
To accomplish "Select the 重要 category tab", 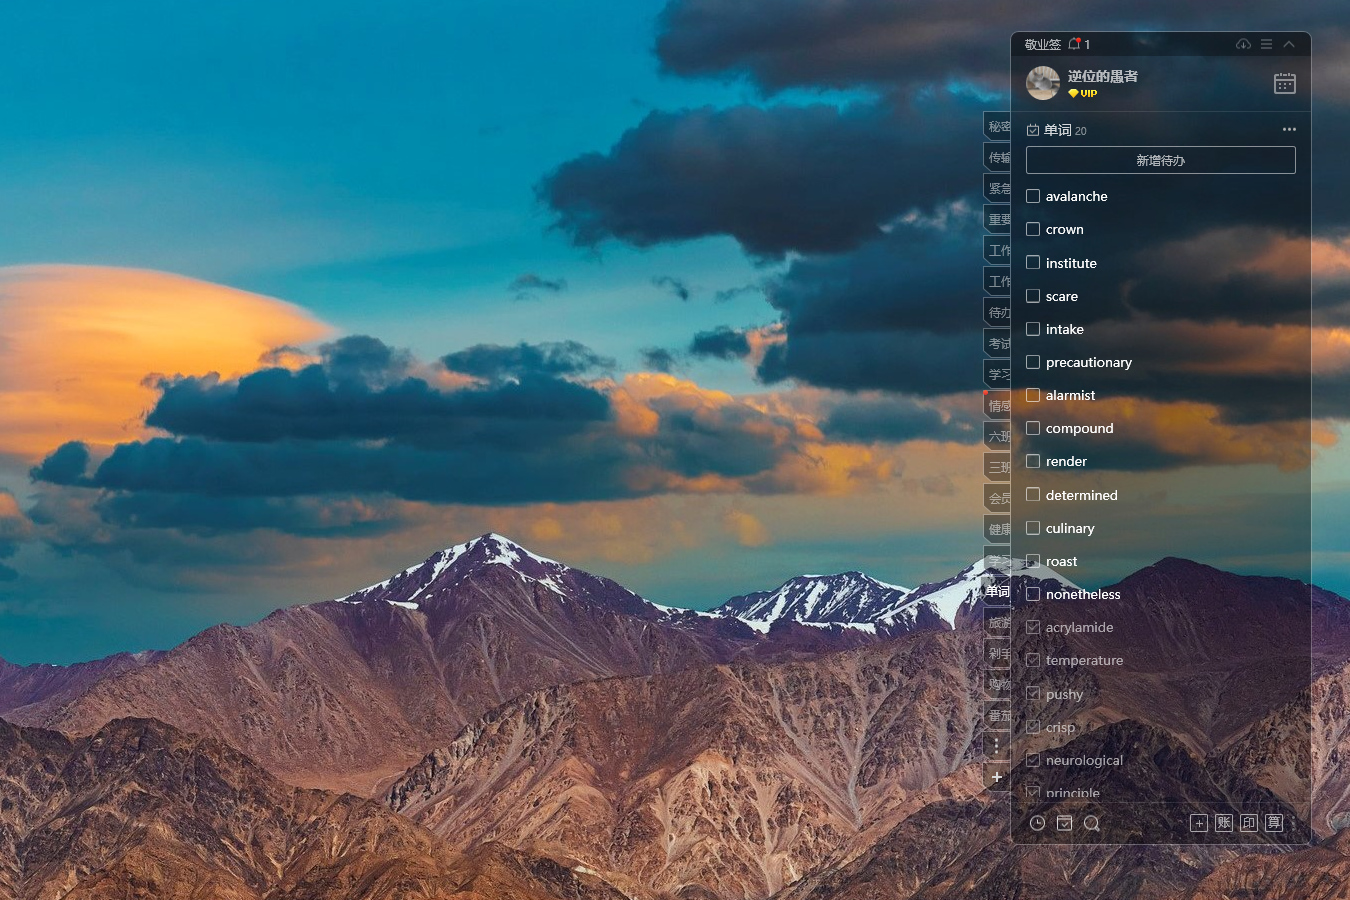I will pyautogui.click(x=998, y=219).
